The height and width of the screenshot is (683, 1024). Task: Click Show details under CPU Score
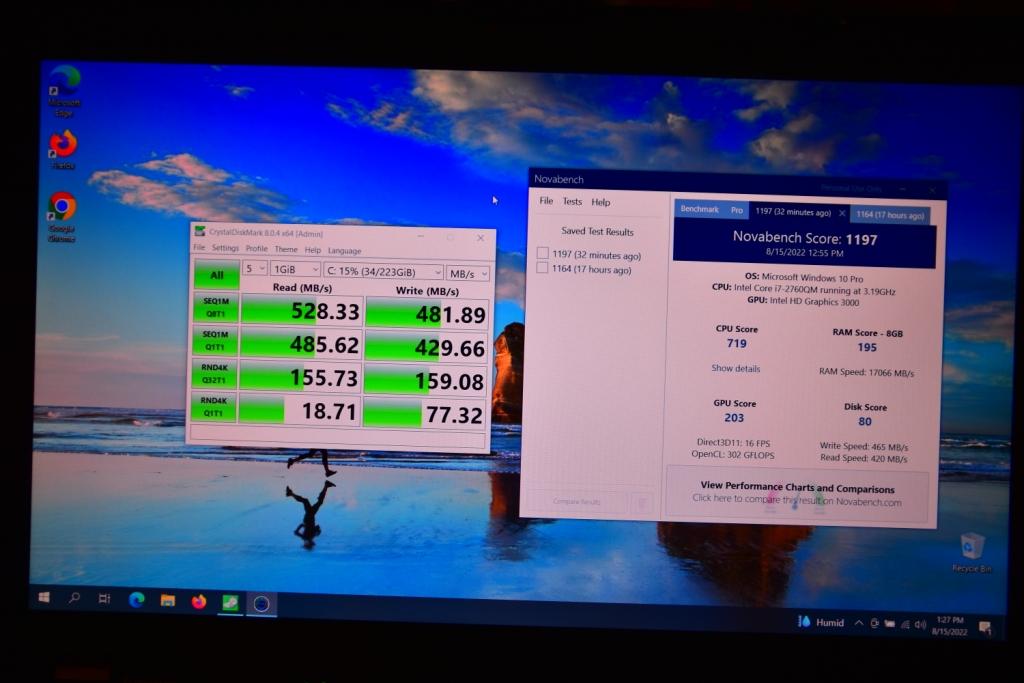pos(735,368)
